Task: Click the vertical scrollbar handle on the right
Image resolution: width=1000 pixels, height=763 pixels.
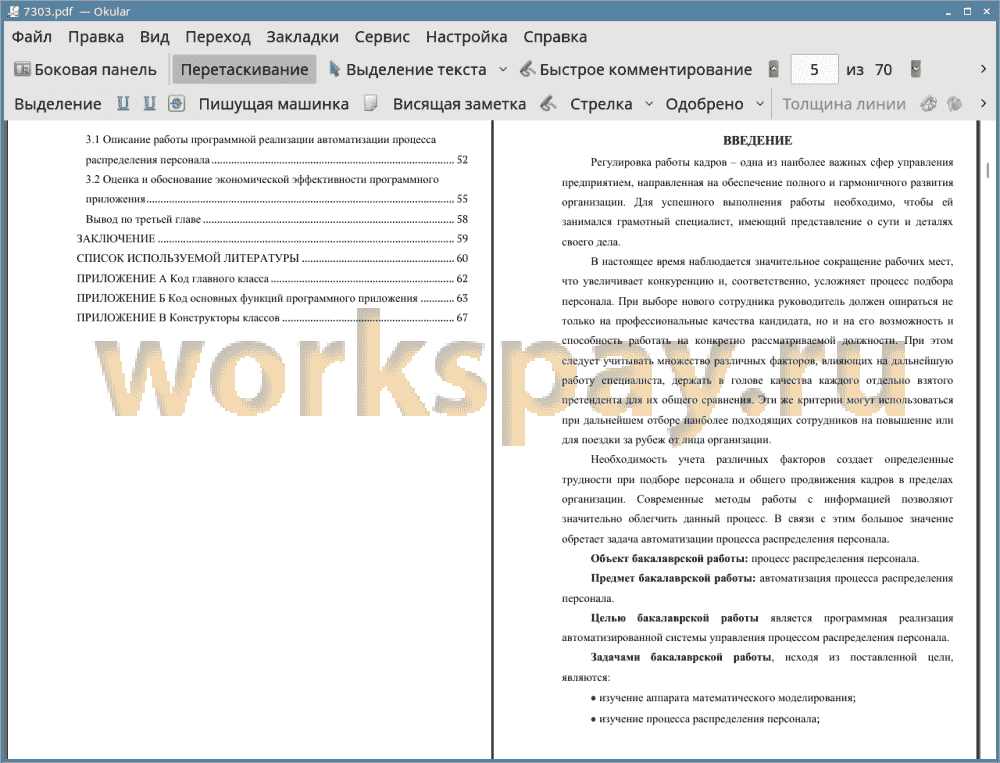Action: (988, 170)
